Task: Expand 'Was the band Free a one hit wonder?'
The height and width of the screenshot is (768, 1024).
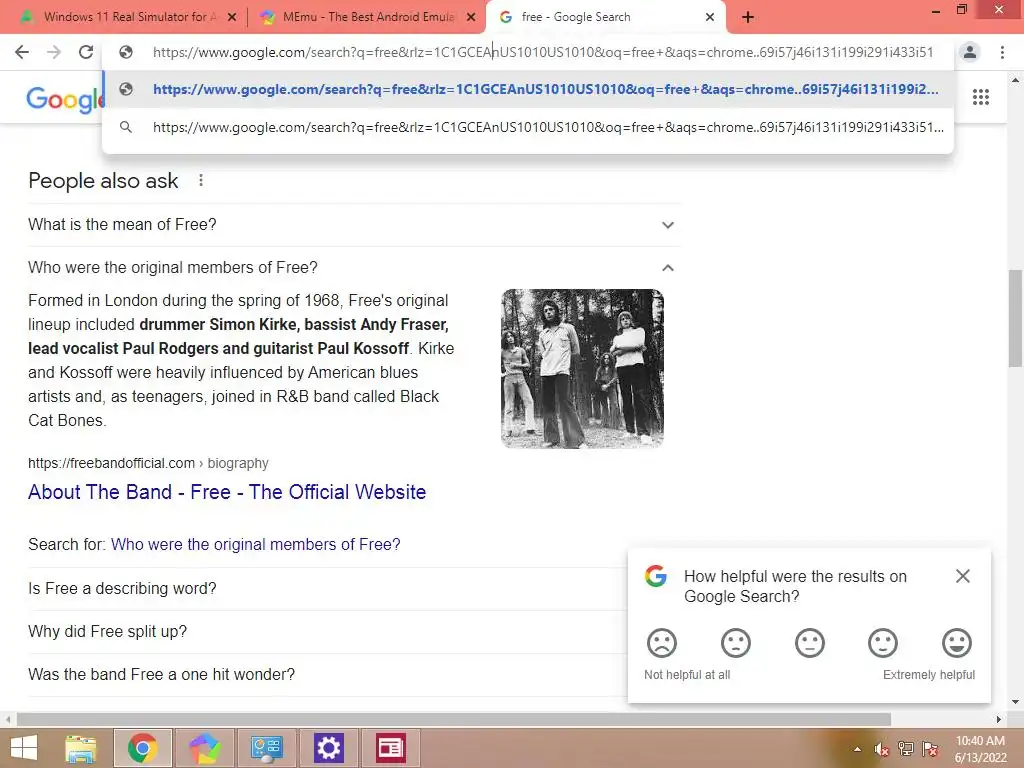Action: [x=327, y=675]
